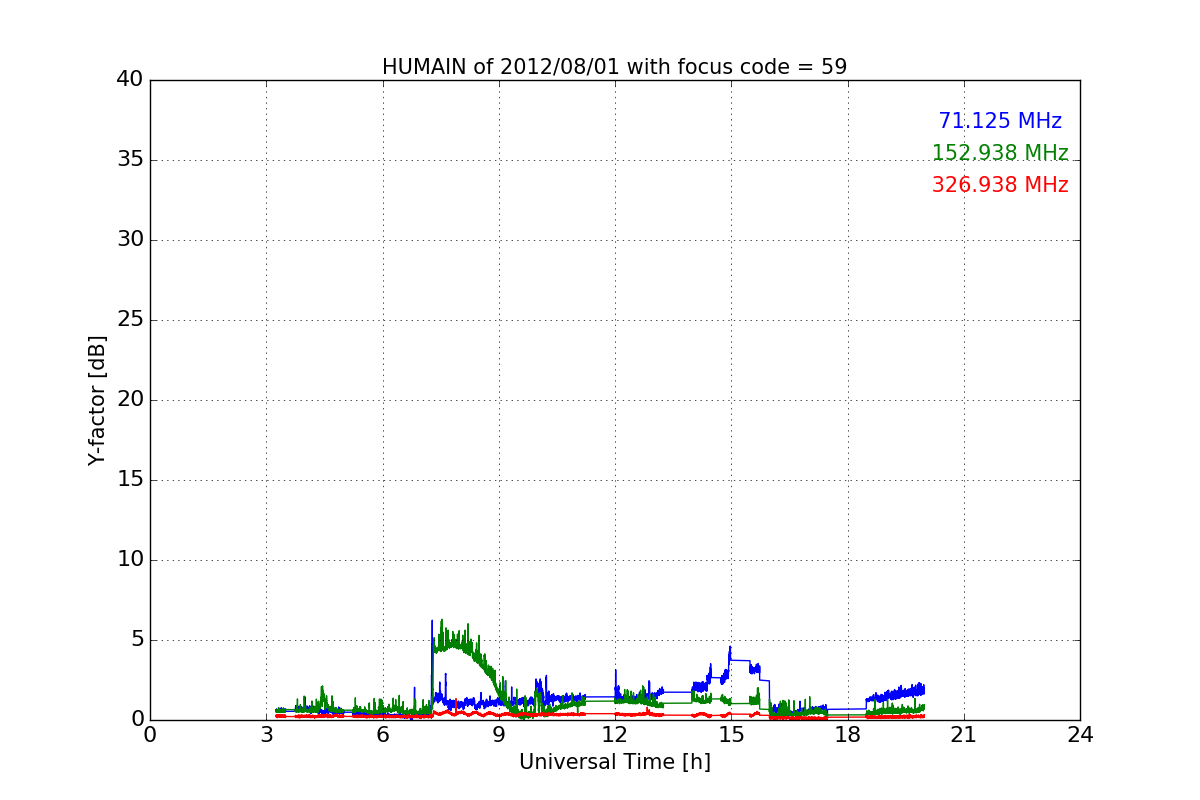Click the x-axis tick label 21
This screenshot has height=800, width=1200.
pyautogui.click(x=964, y=735)
